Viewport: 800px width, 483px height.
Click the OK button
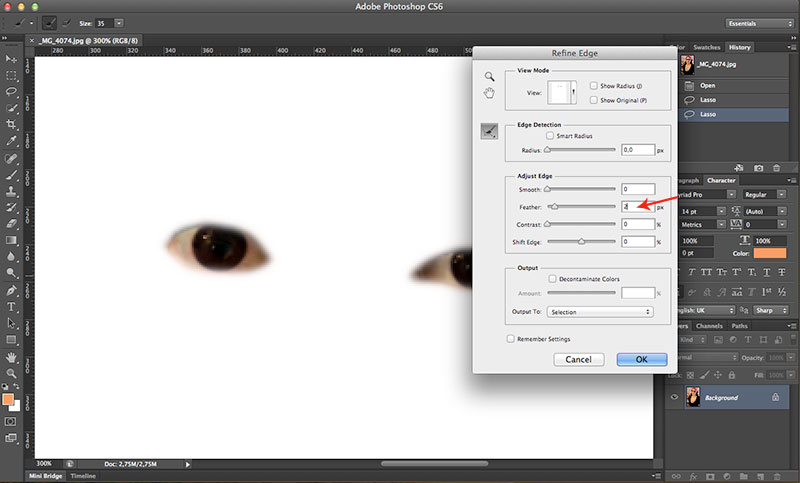coord(641,359)
